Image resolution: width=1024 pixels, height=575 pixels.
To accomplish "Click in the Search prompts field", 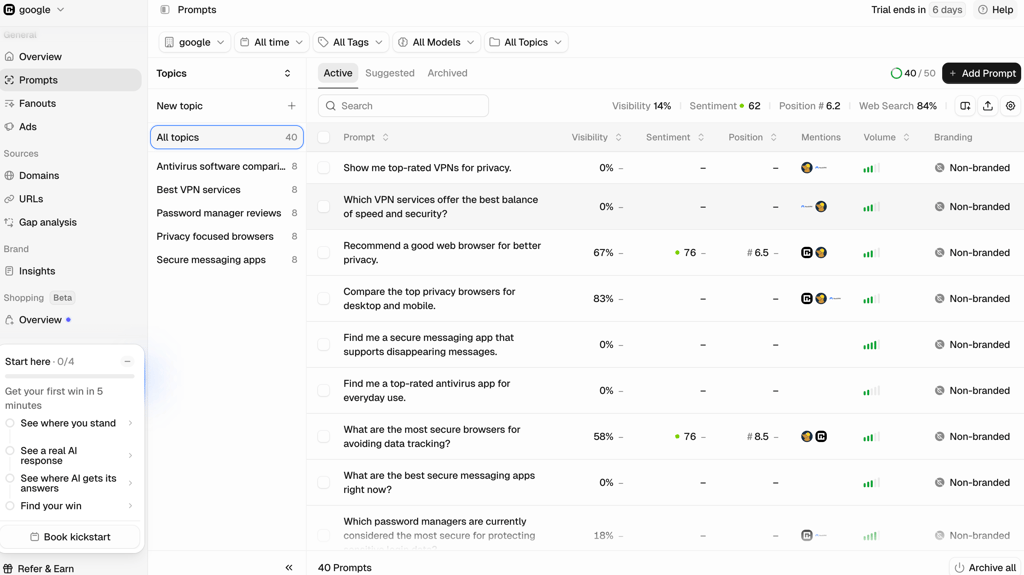I will tap(403, 106).
